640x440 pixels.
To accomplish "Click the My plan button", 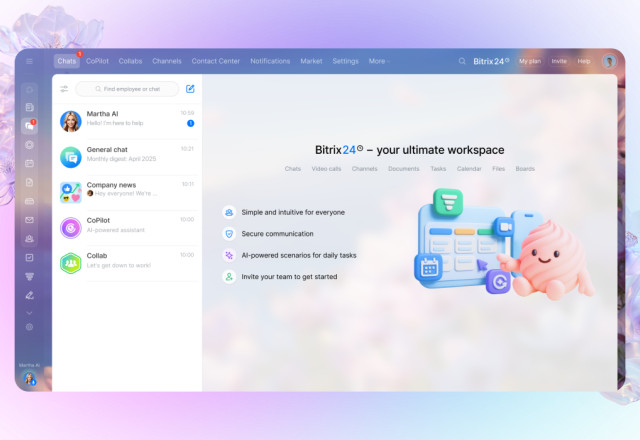I will [529, 61].
